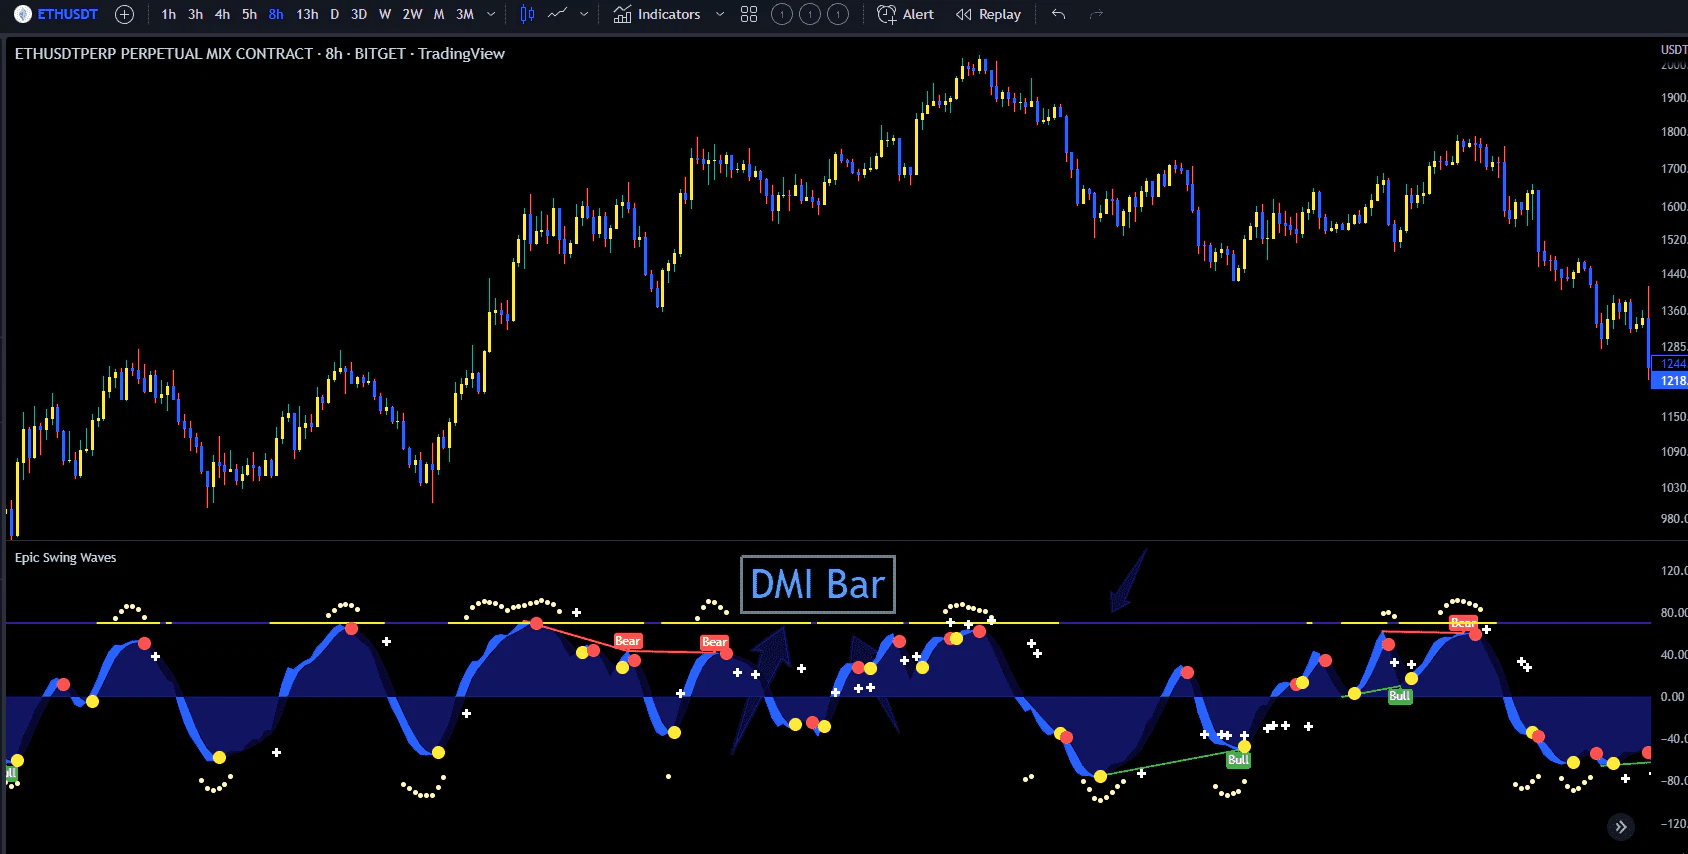The height and width of the screenshot is (854, 1688).
Task: Click the 1244 price label on axis
Action: pyautogui.click(x=1671, y=364)
